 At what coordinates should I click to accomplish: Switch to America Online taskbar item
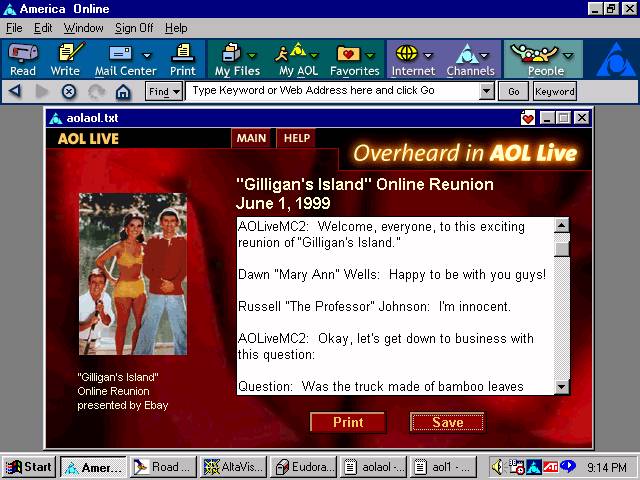[93, 467]
